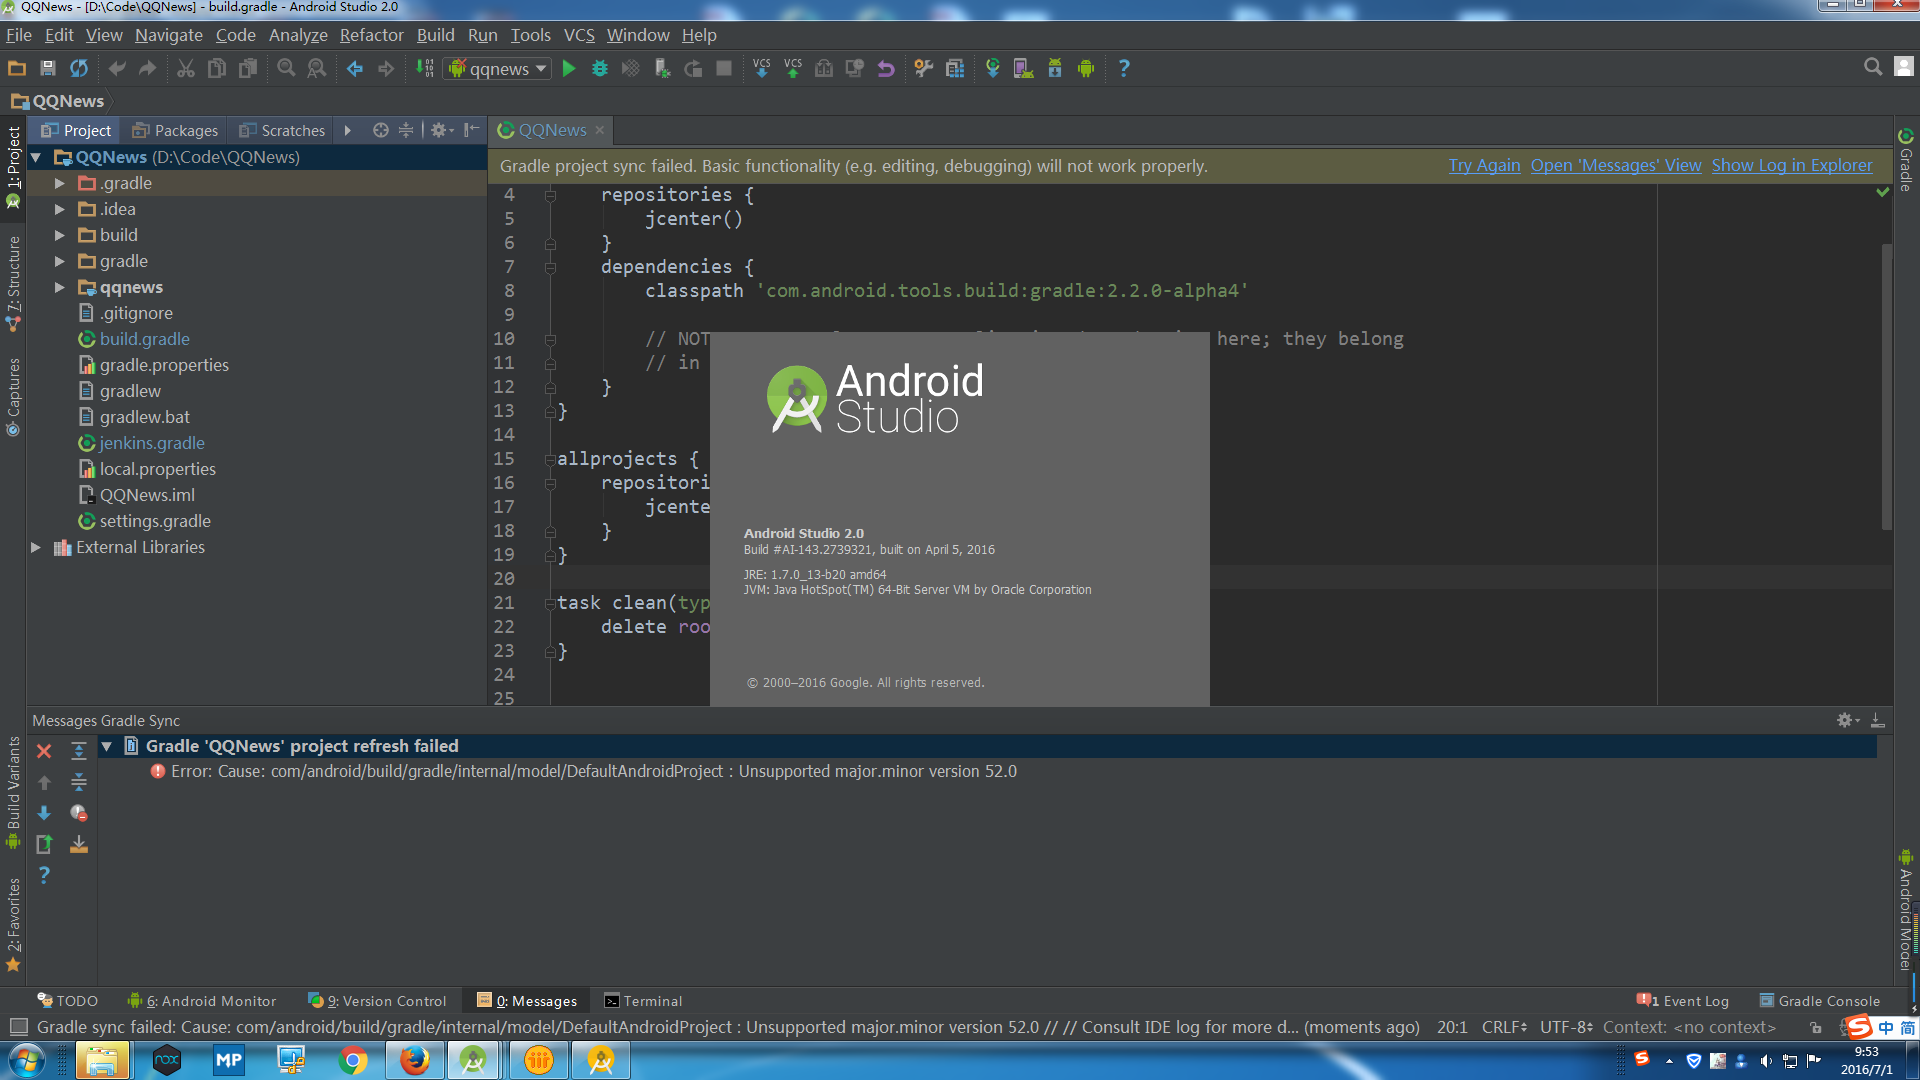Click the Redo arrow icon
This screenshot has width=1920, height=1080.
tap(148, 68)
